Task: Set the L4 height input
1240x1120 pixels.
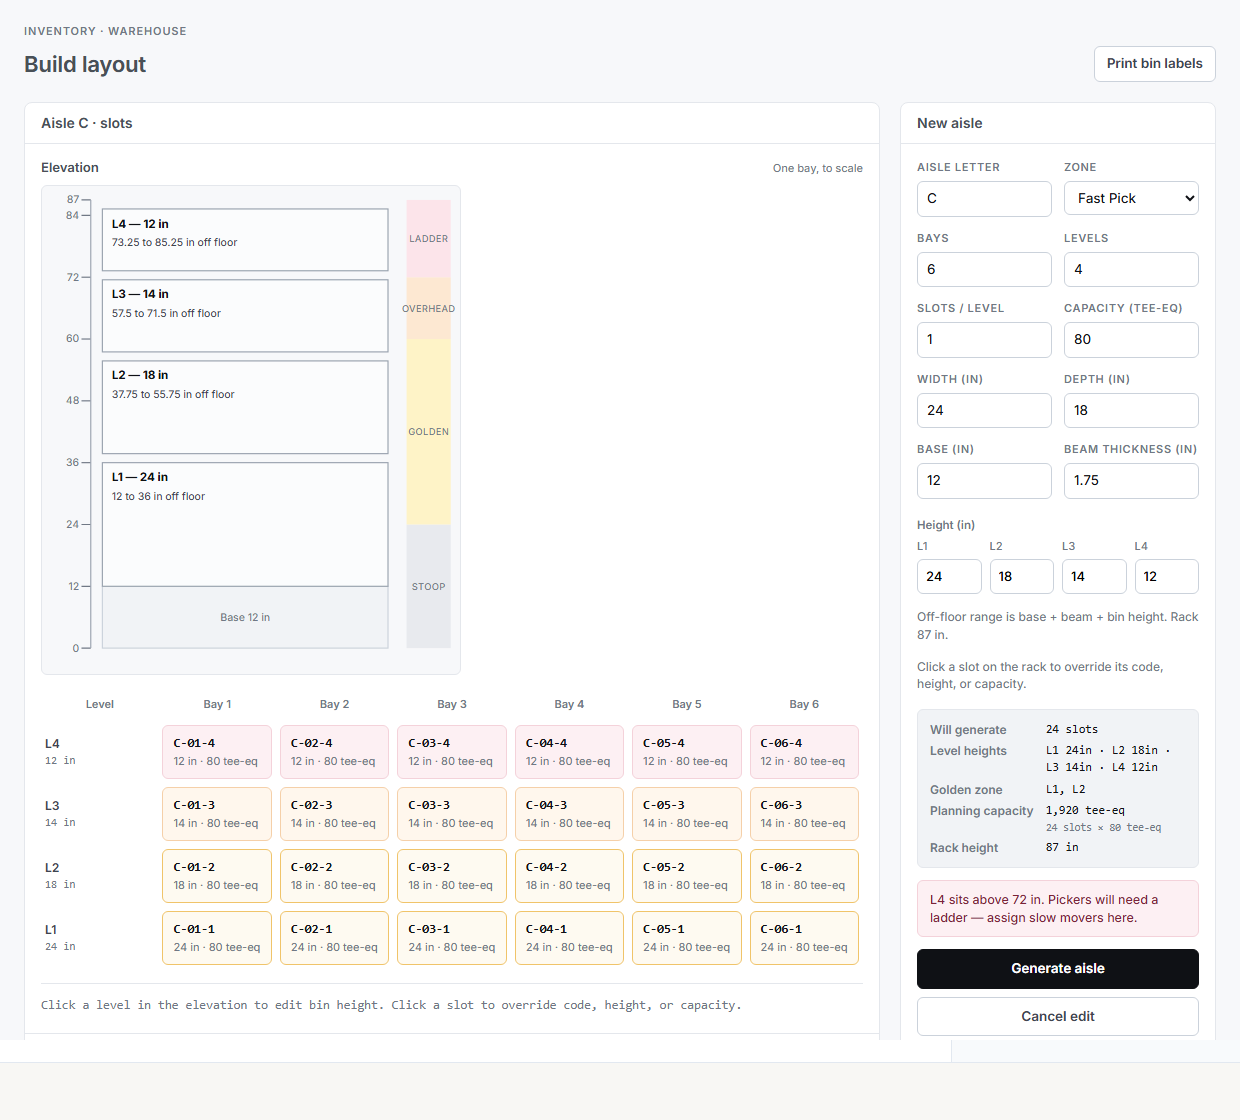Action: click(x=1167, y=576)
